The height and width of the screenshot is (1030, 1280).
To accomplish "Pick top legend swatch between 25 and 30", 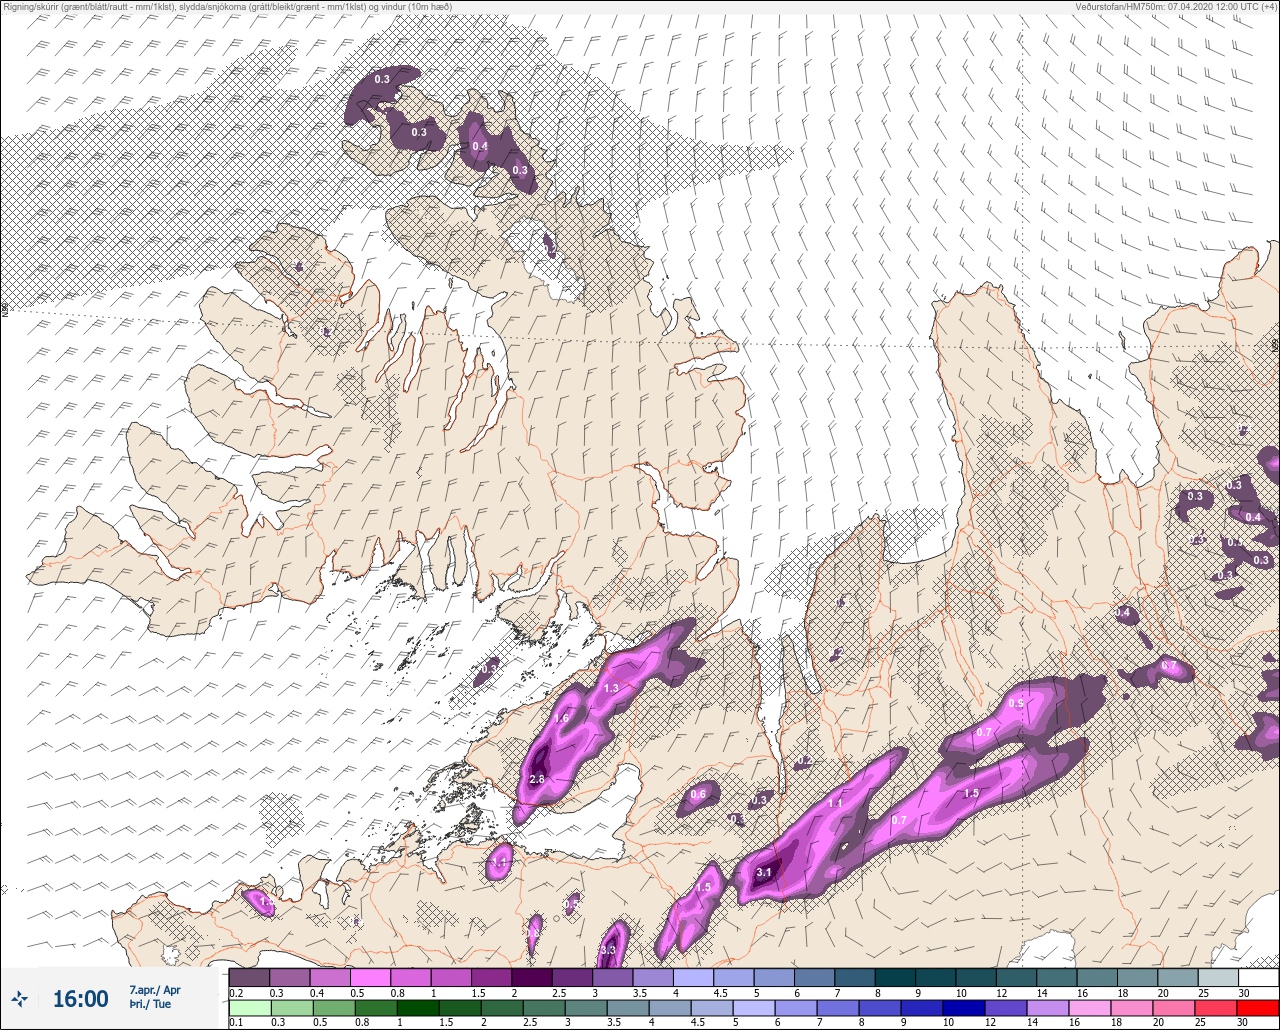I will tap(1218, 977).
